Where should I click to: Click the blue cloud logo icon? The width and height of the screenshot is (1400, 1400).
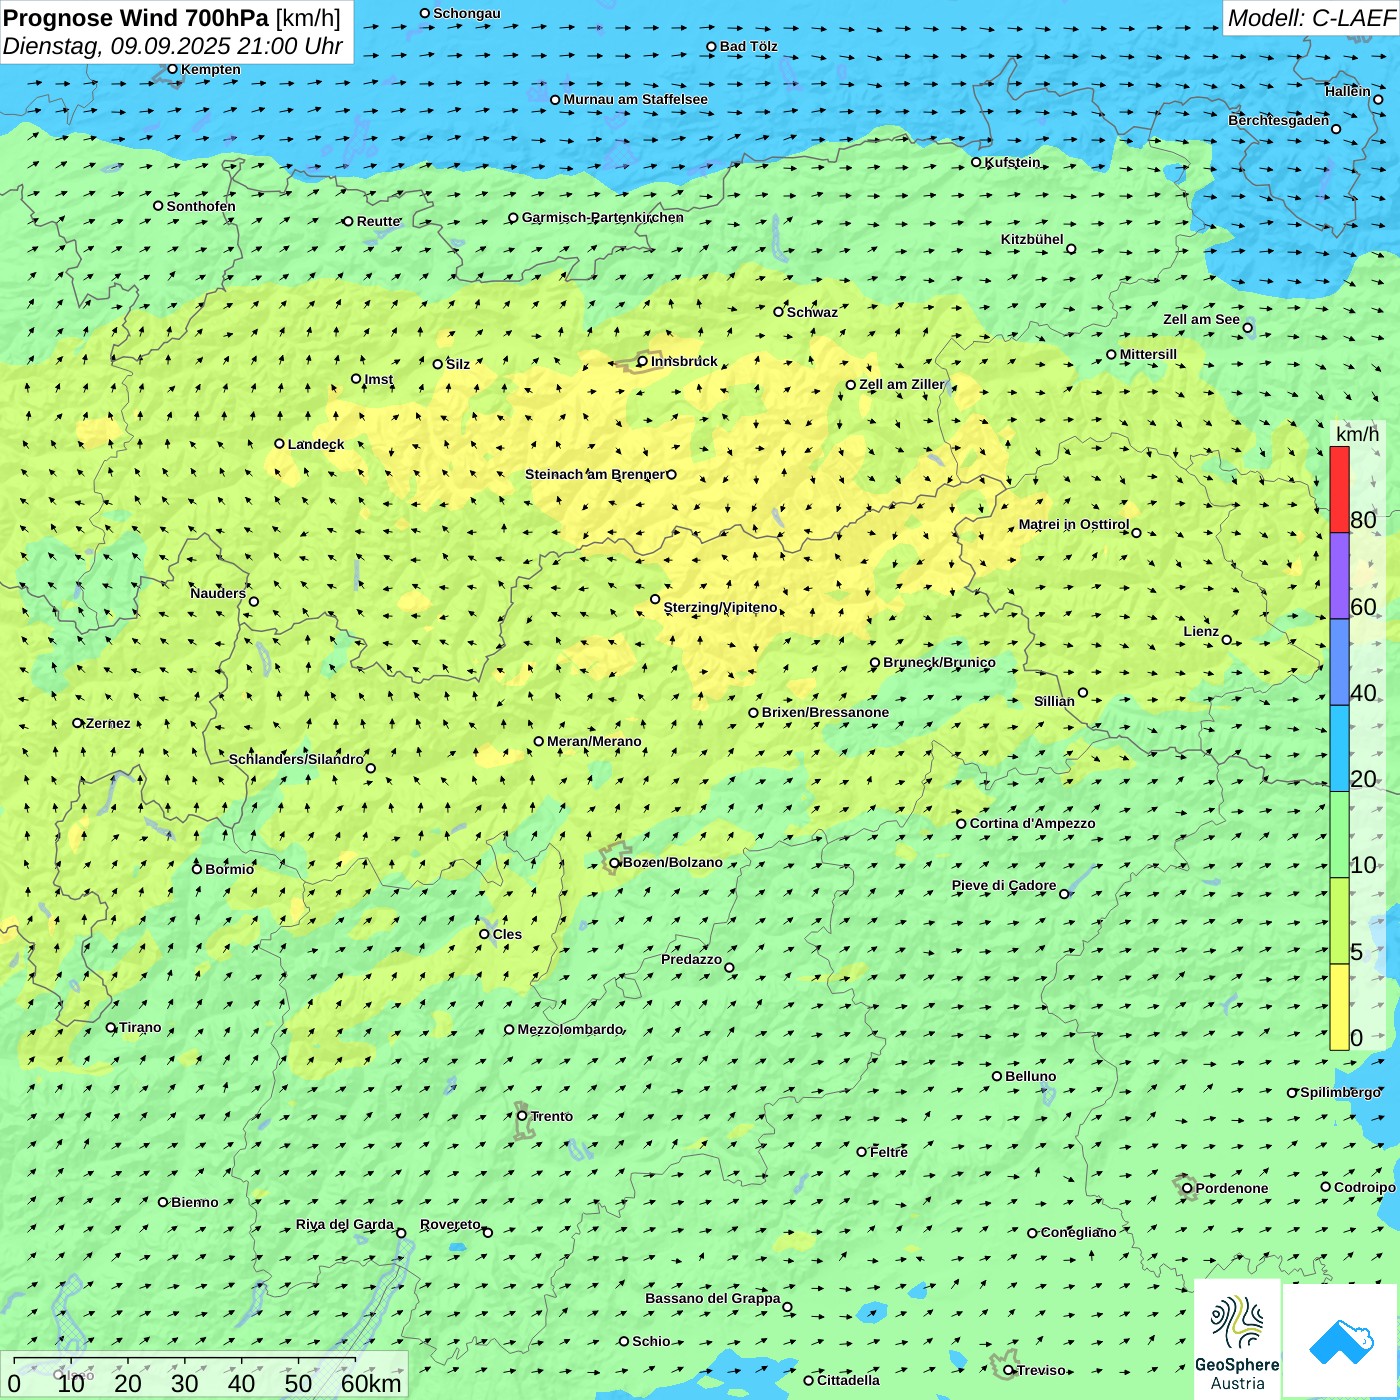tap(1341, 1341)
